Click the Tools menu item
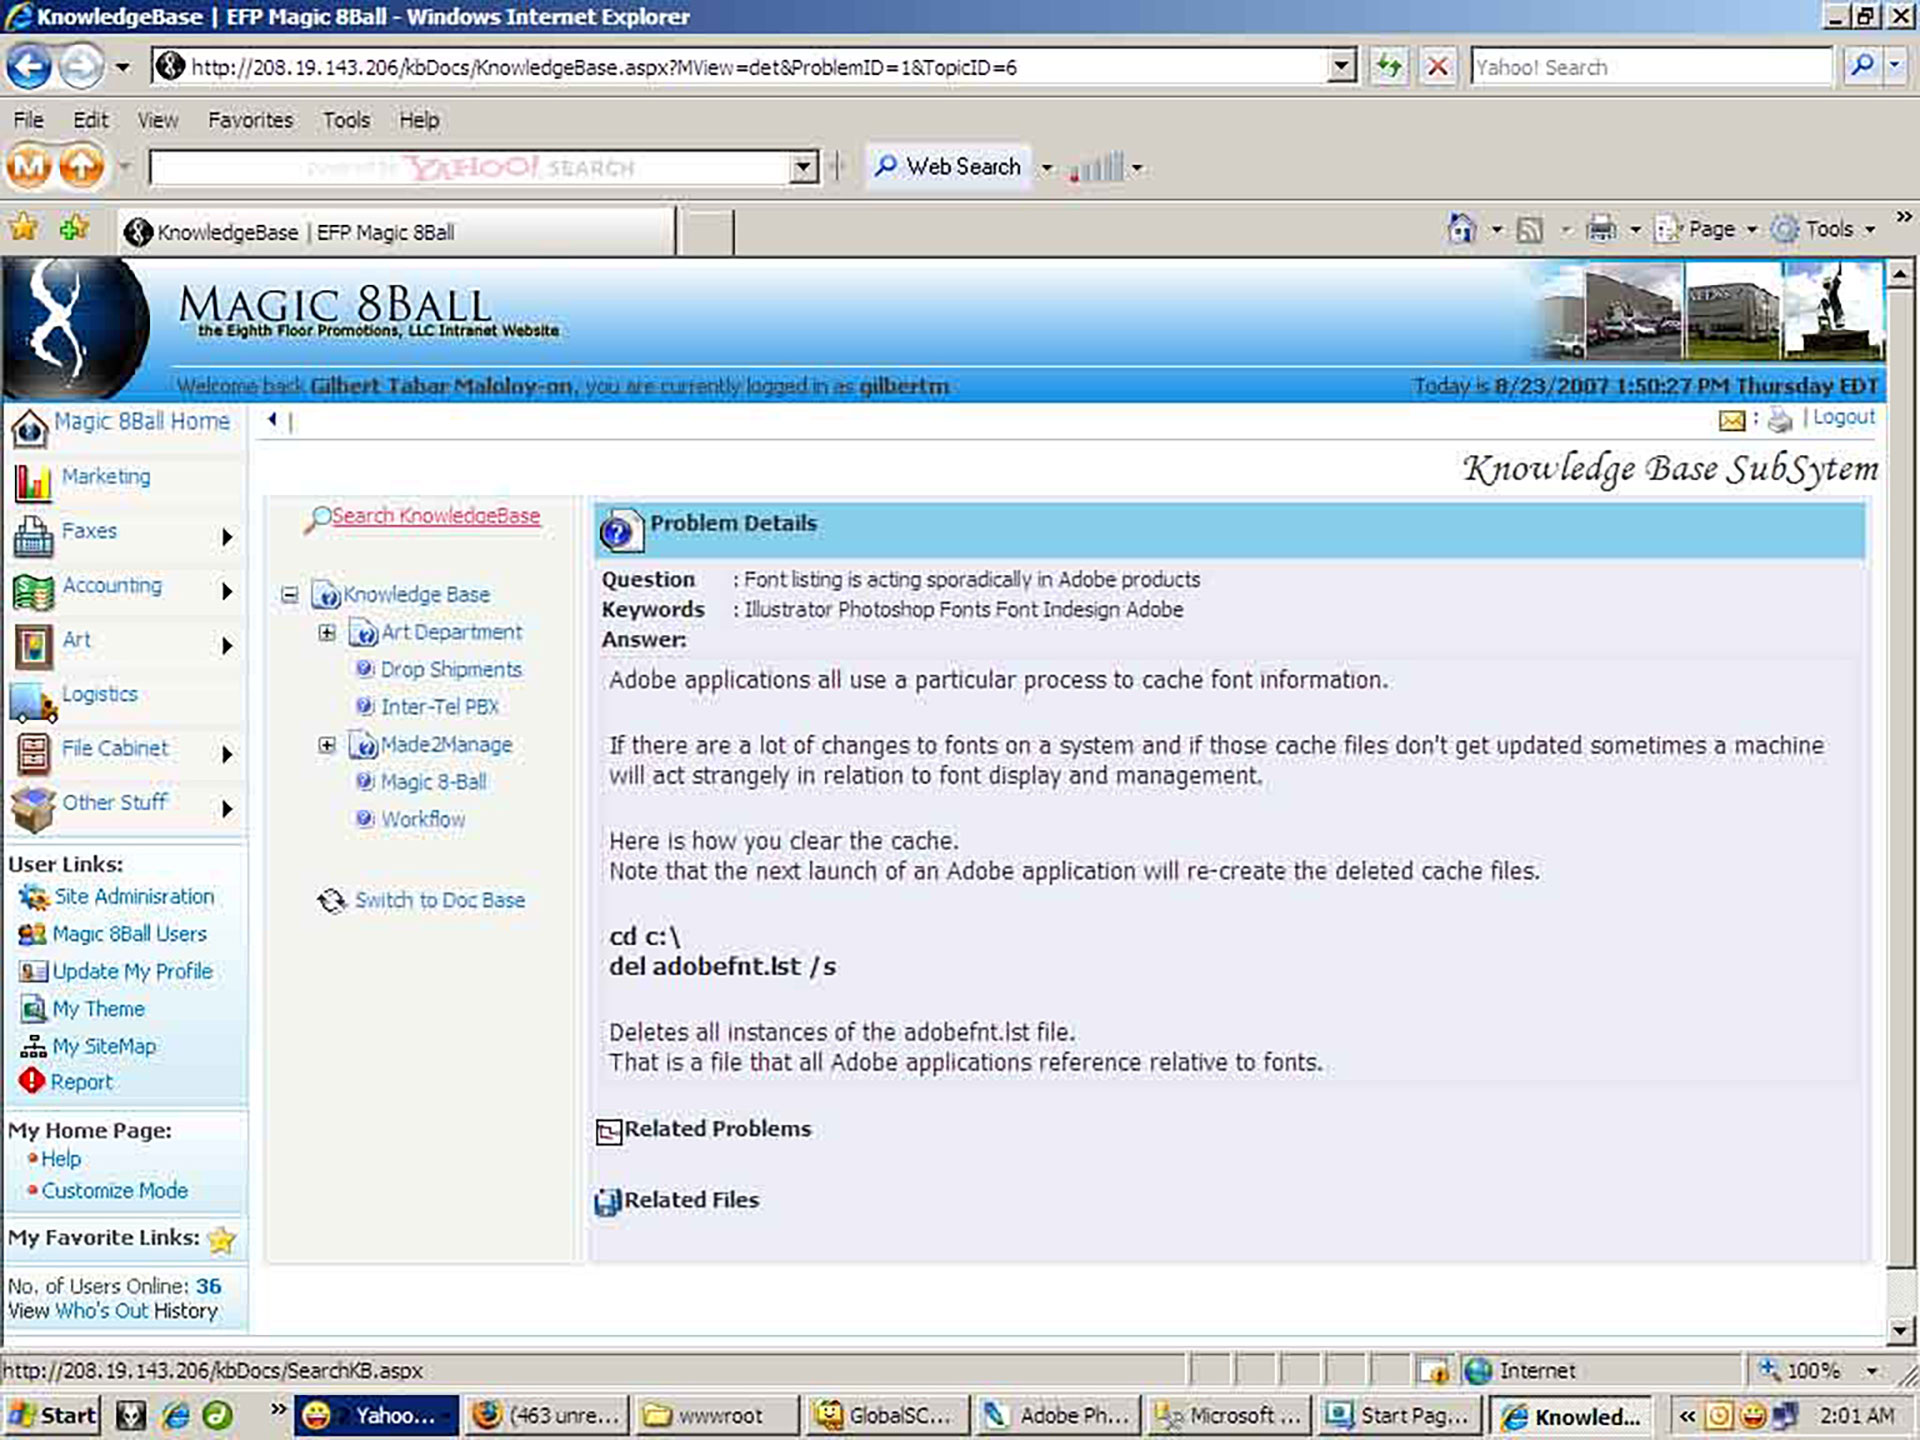Image resolution: width=1920 pixels, height=1440 pixels. click(346, 119)
